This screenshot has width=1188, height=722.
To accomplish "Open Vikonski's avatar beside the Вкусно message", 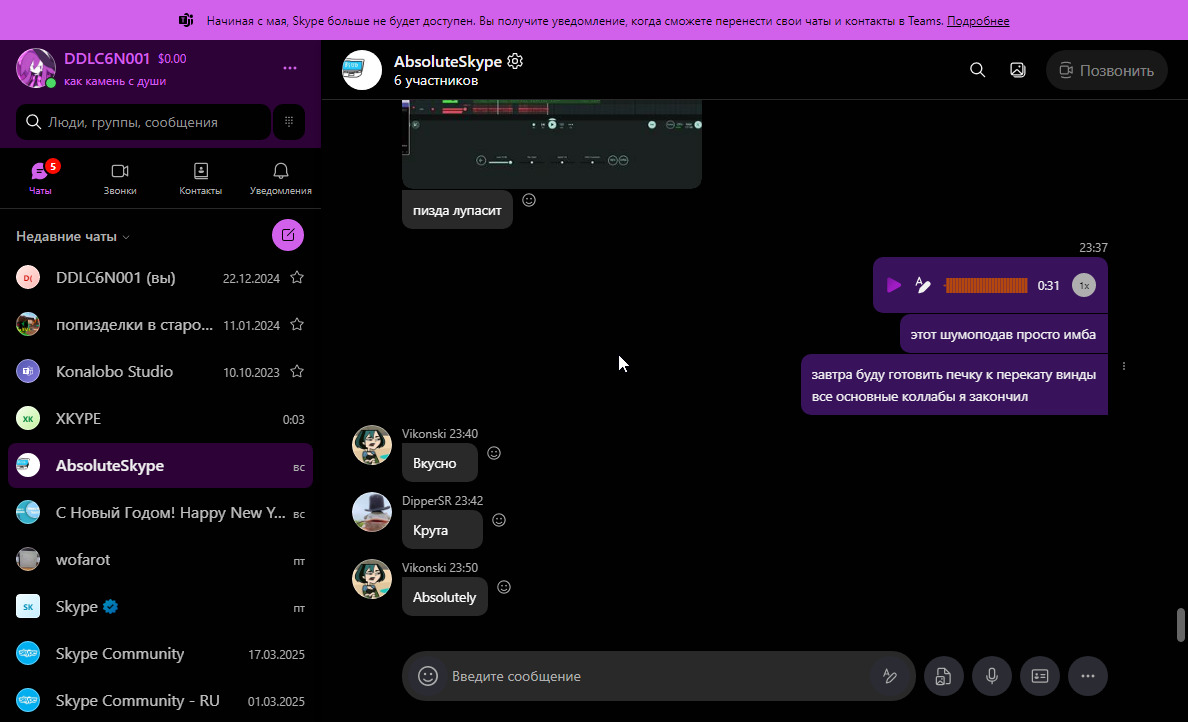I will coord(372,445).
